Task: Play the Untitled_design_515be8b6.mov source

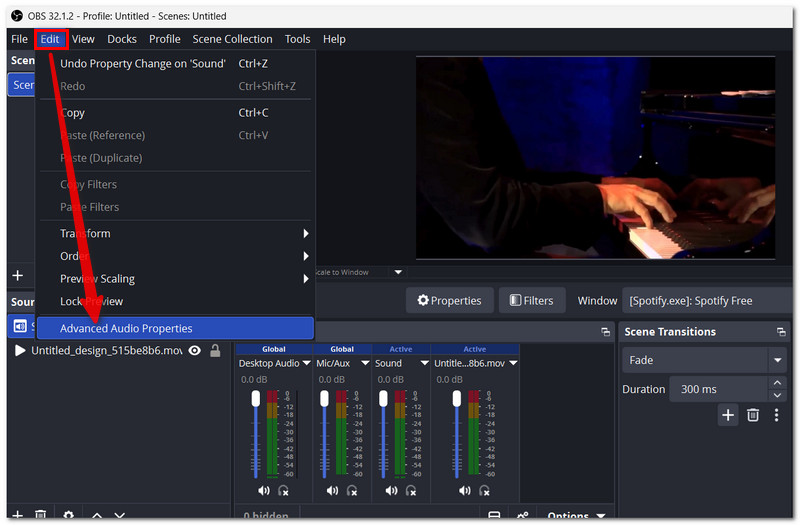Action: tap(20, 351)
